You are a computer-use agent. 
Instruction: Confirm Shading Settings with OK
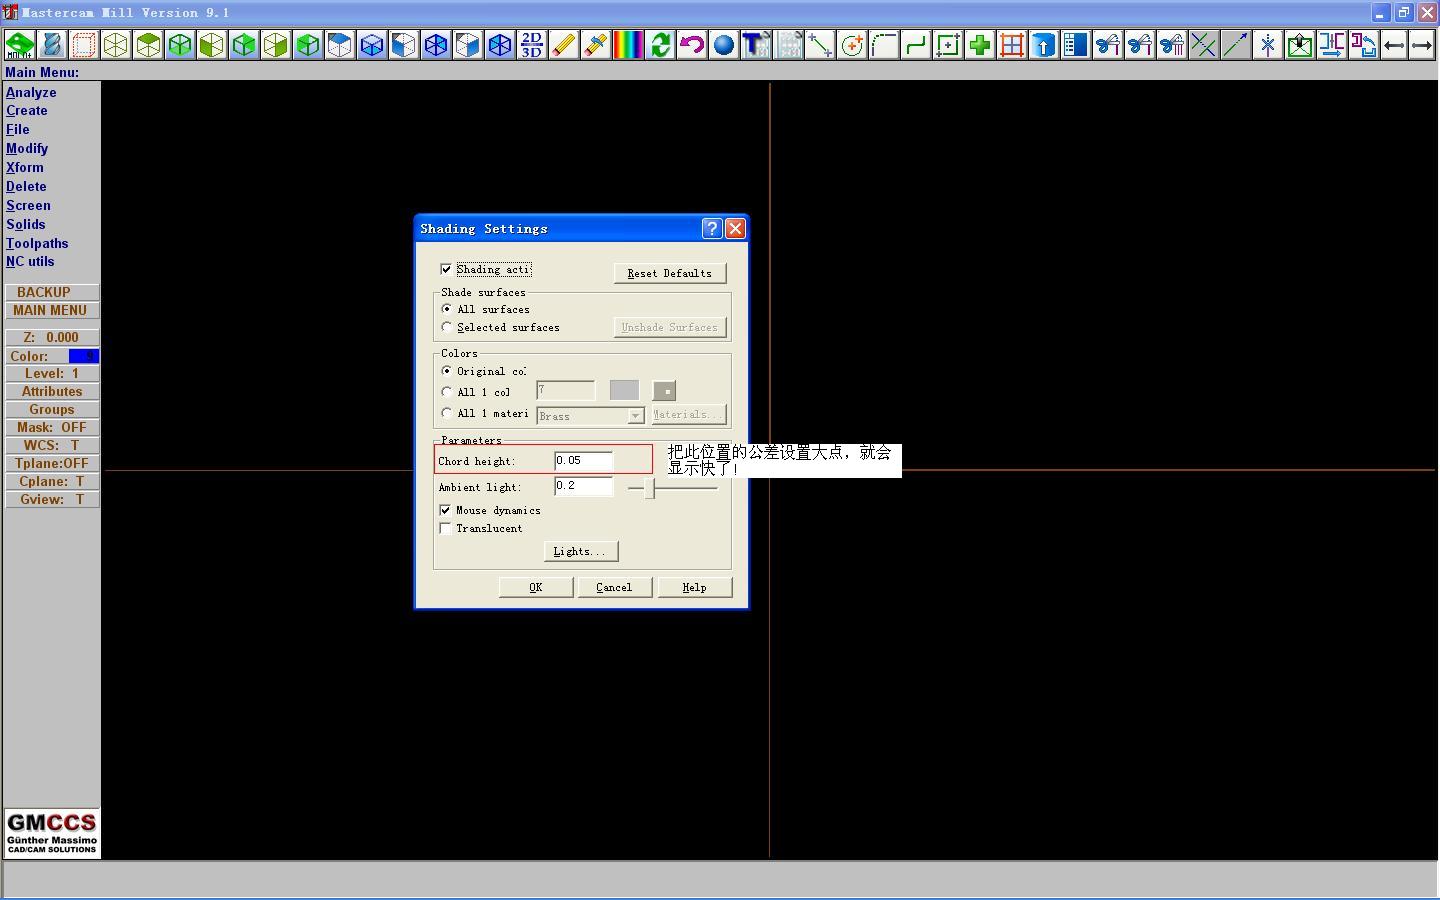[536, 587]
